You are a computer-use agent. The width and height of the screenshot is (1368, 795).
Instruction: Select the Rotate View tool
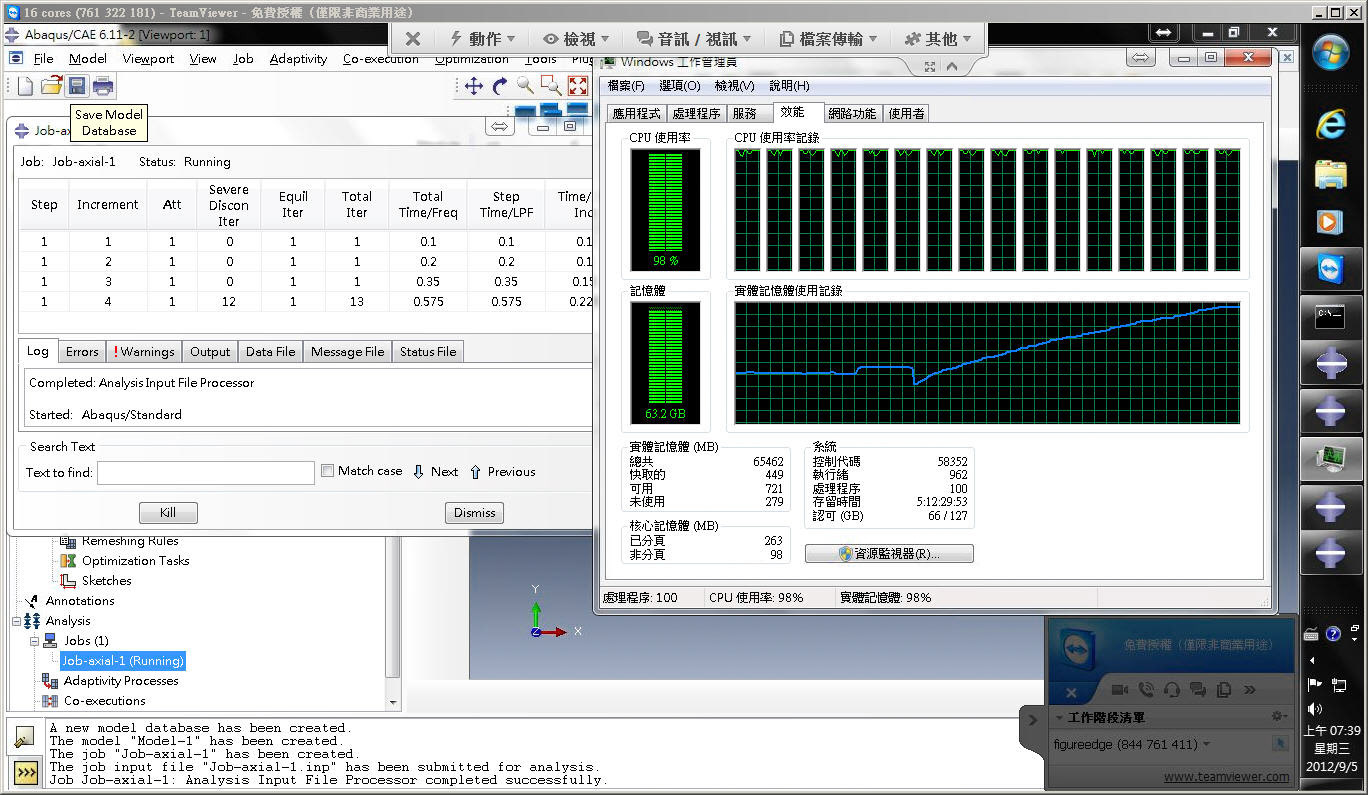click(500, 86)
